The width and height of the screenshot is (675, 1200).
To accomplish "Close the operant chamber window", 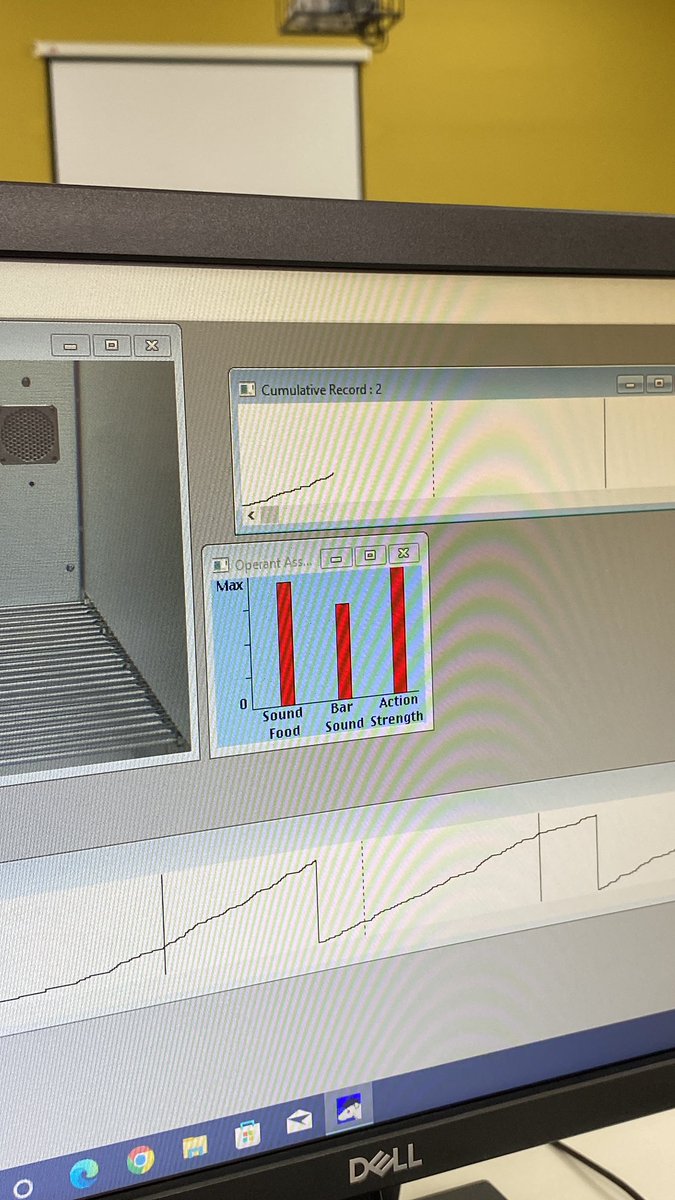I will point(151,345).
